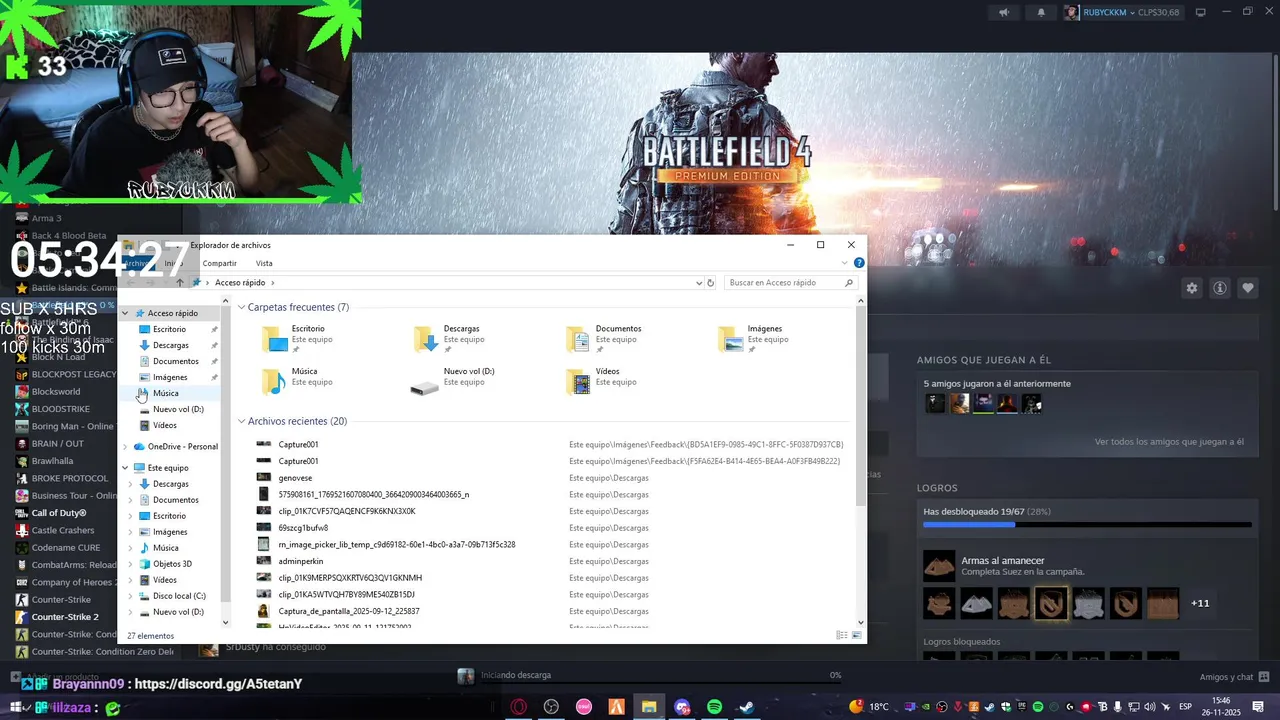Click the File Explorer vertical scrollbar
The height and width of the screenshot is (720, 1280).
861,405
